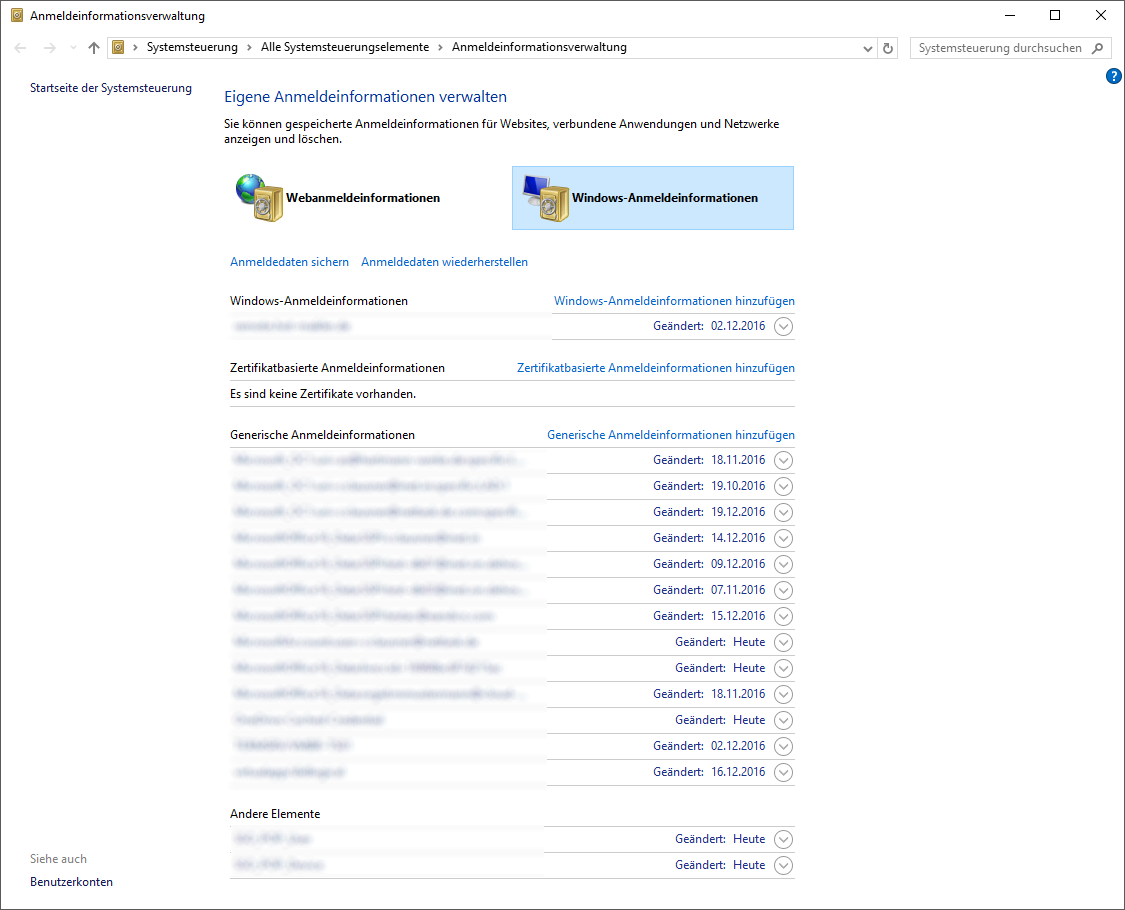Close the Anmeldeinformationsverwaltung window
Viewport: 1125px width, 910px height.
click(x=1101, y=15)
